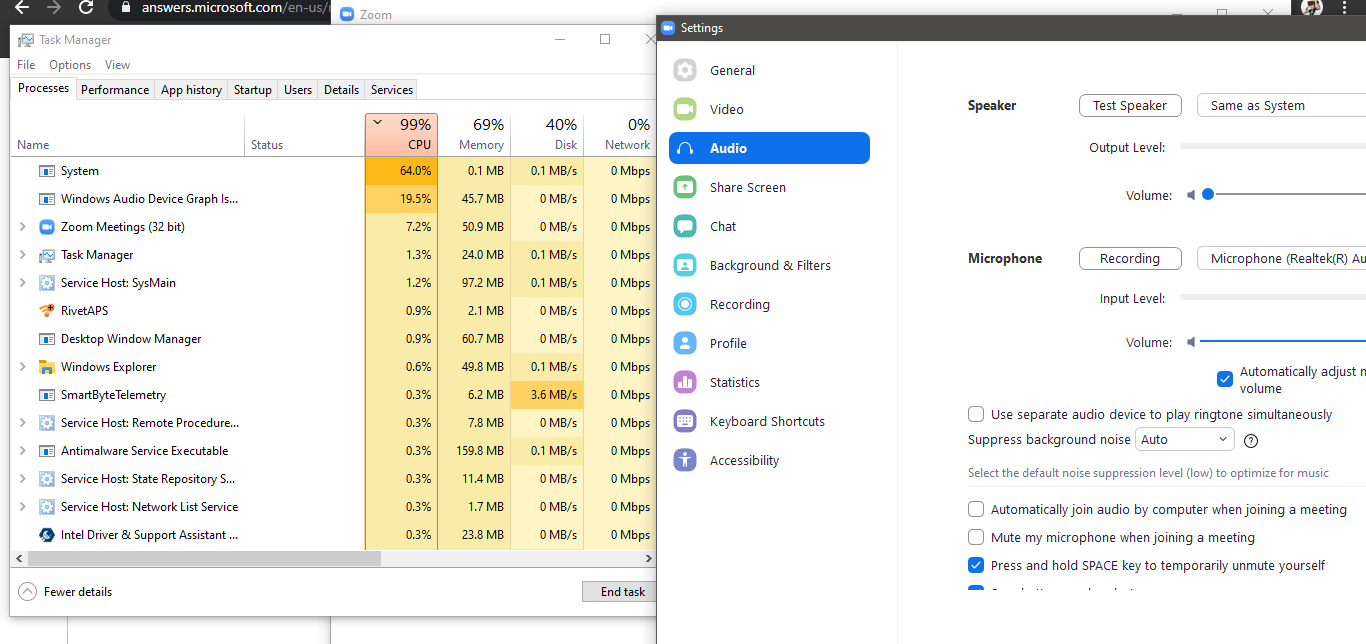Click the browser forward arrow
Image resolution: width=1366 pixels, height=644 pixels.
tap(53, 8)
